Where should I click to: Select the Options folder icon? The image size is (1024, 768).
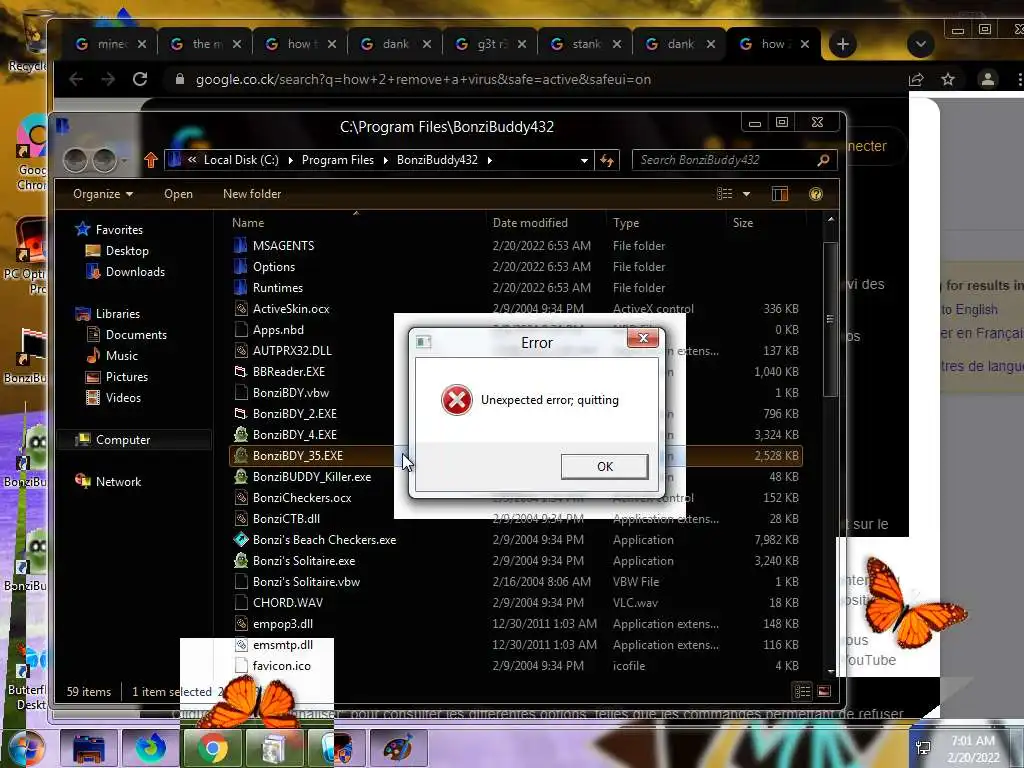[x=240, y=266]
